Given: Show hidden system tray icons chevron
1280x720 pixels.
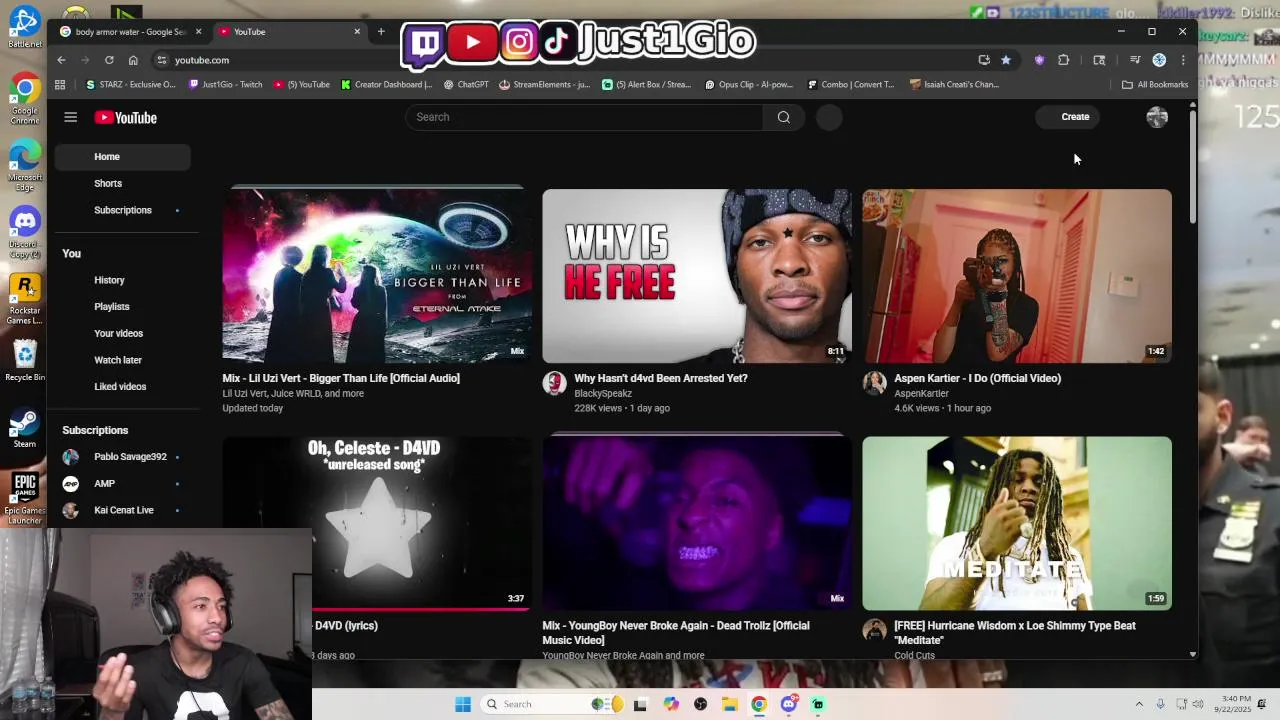Looking at the screenshot, I should click(x=1139, y=704).
